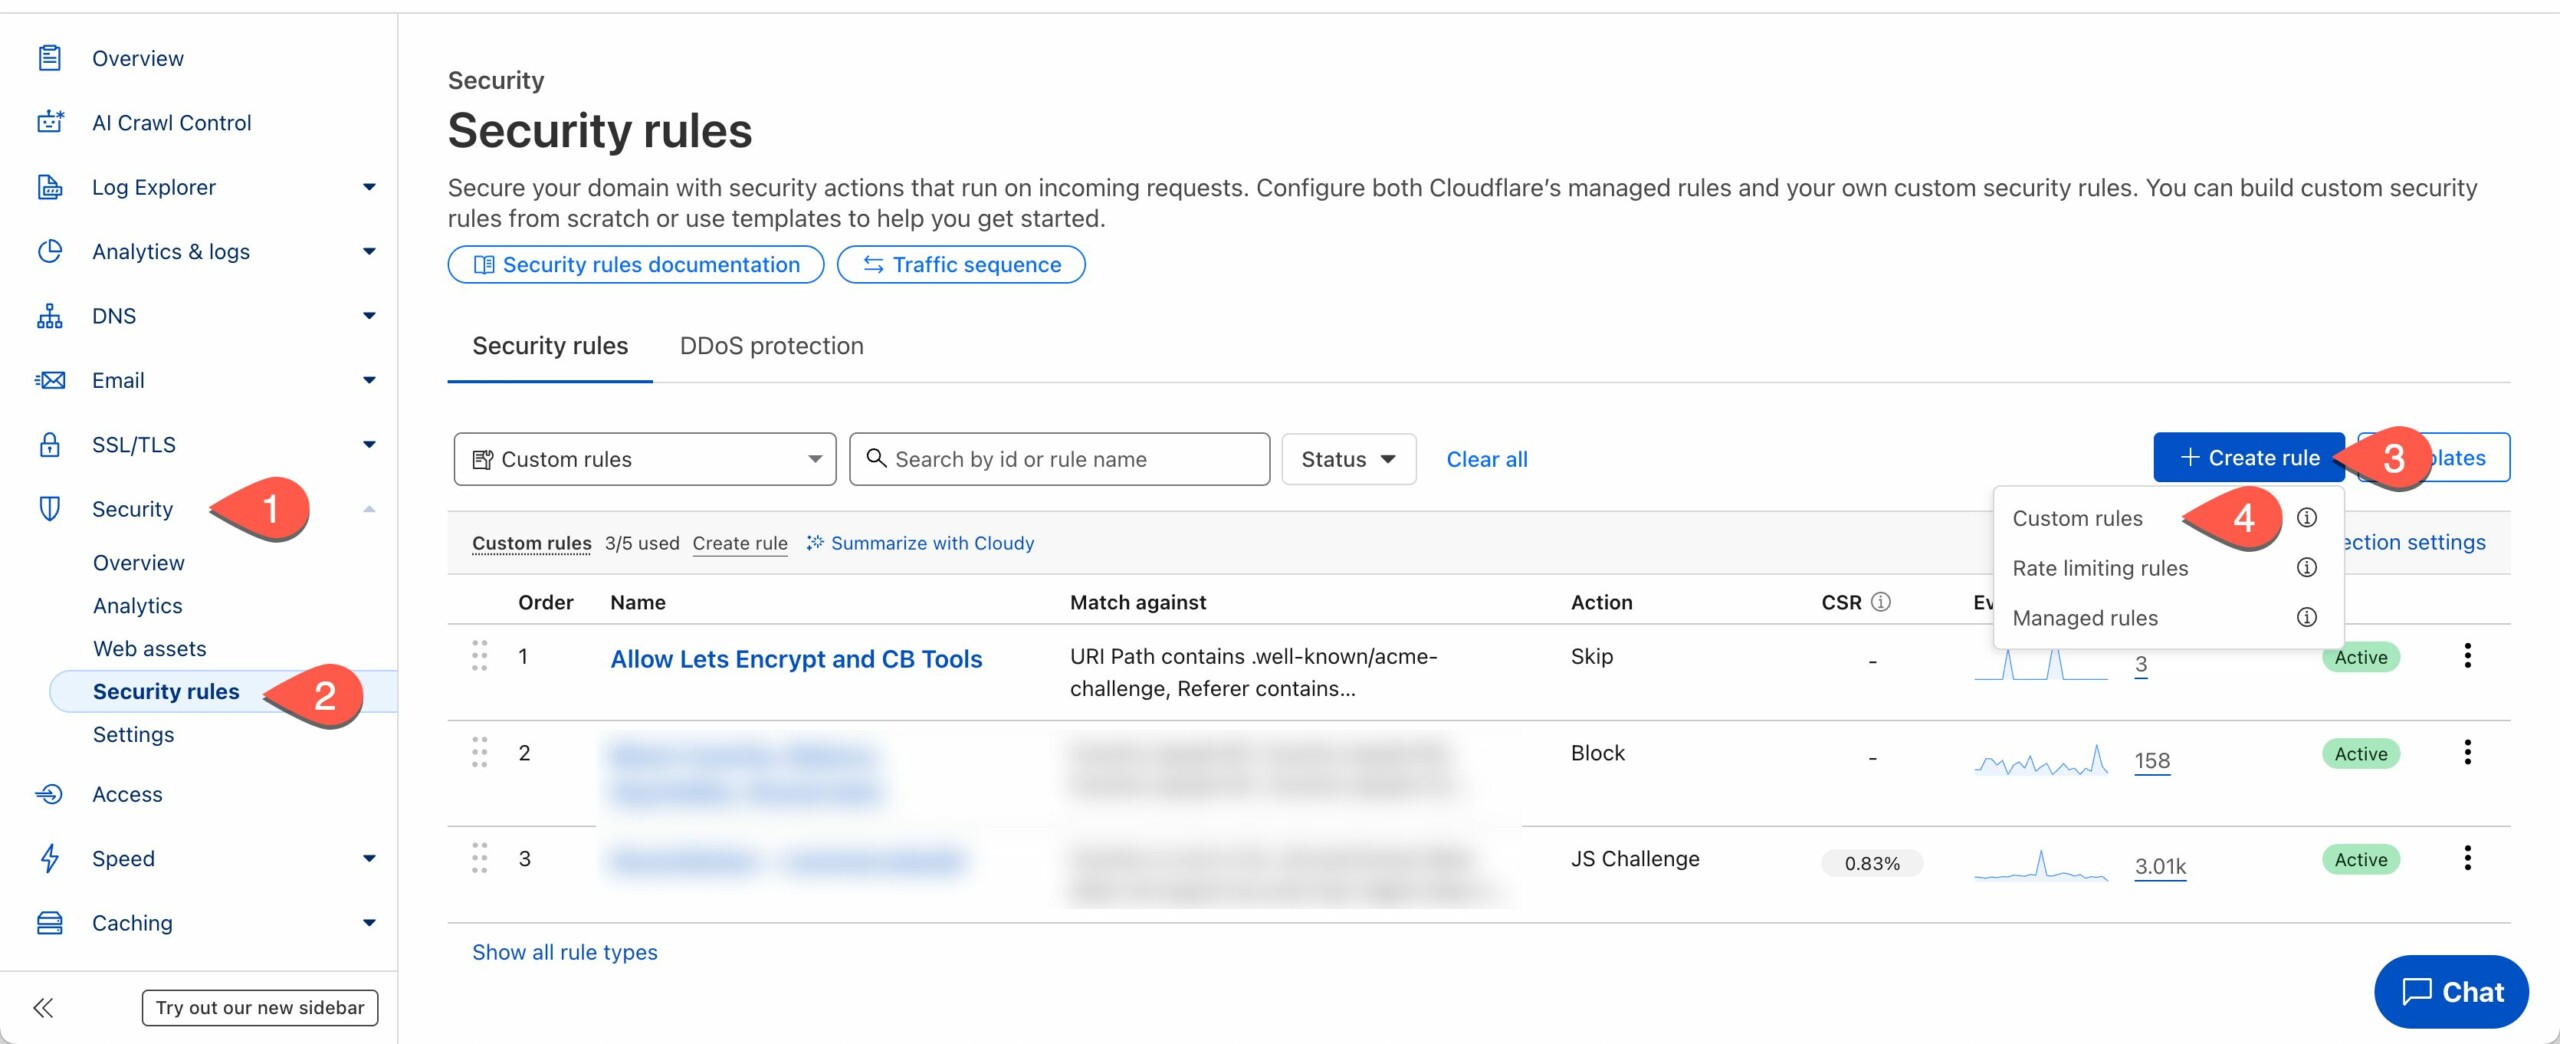Click the Search by id or rule name field
This screenshot has width=2560, height=1044.
coord(1060,459)
